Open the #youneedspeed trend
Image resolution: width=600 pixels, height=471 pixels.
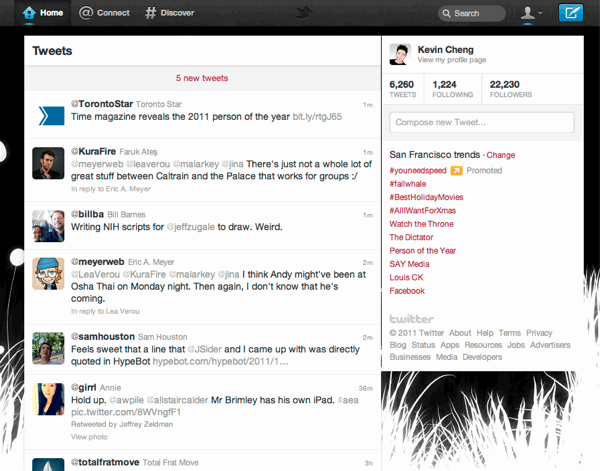tap(418, 171)
